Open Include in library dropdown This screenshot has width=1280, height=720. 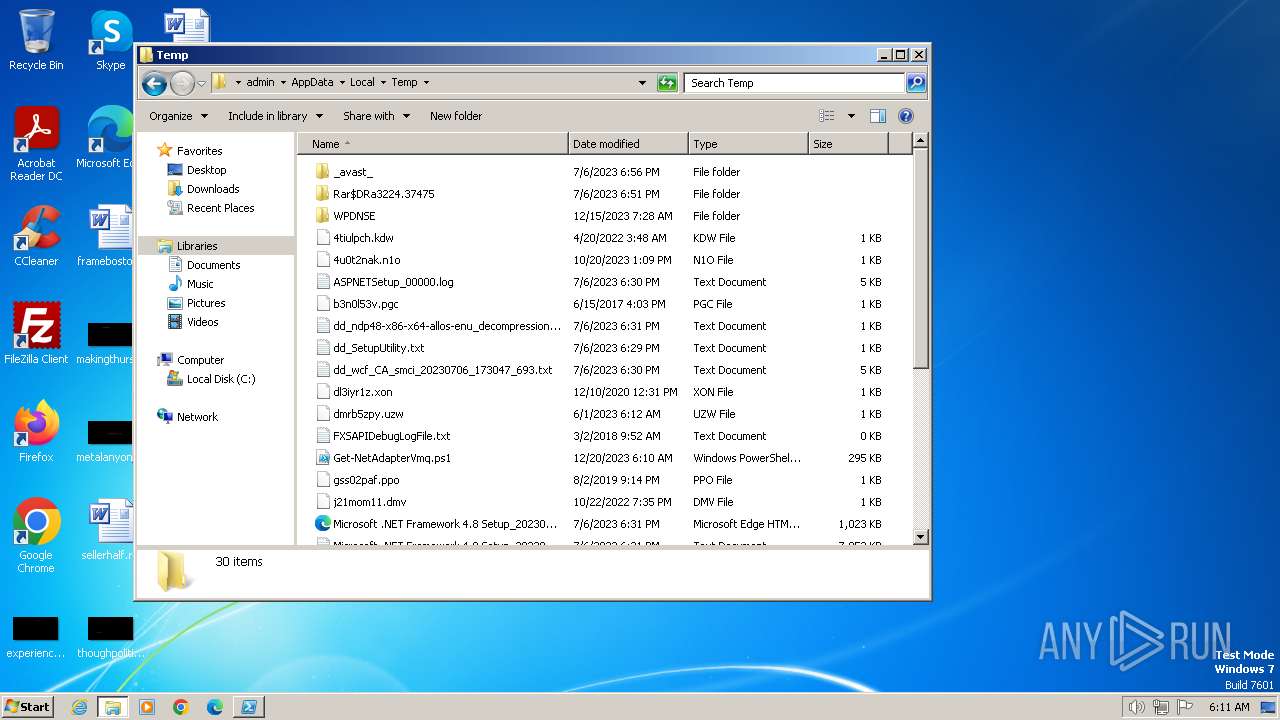[275, 116]
